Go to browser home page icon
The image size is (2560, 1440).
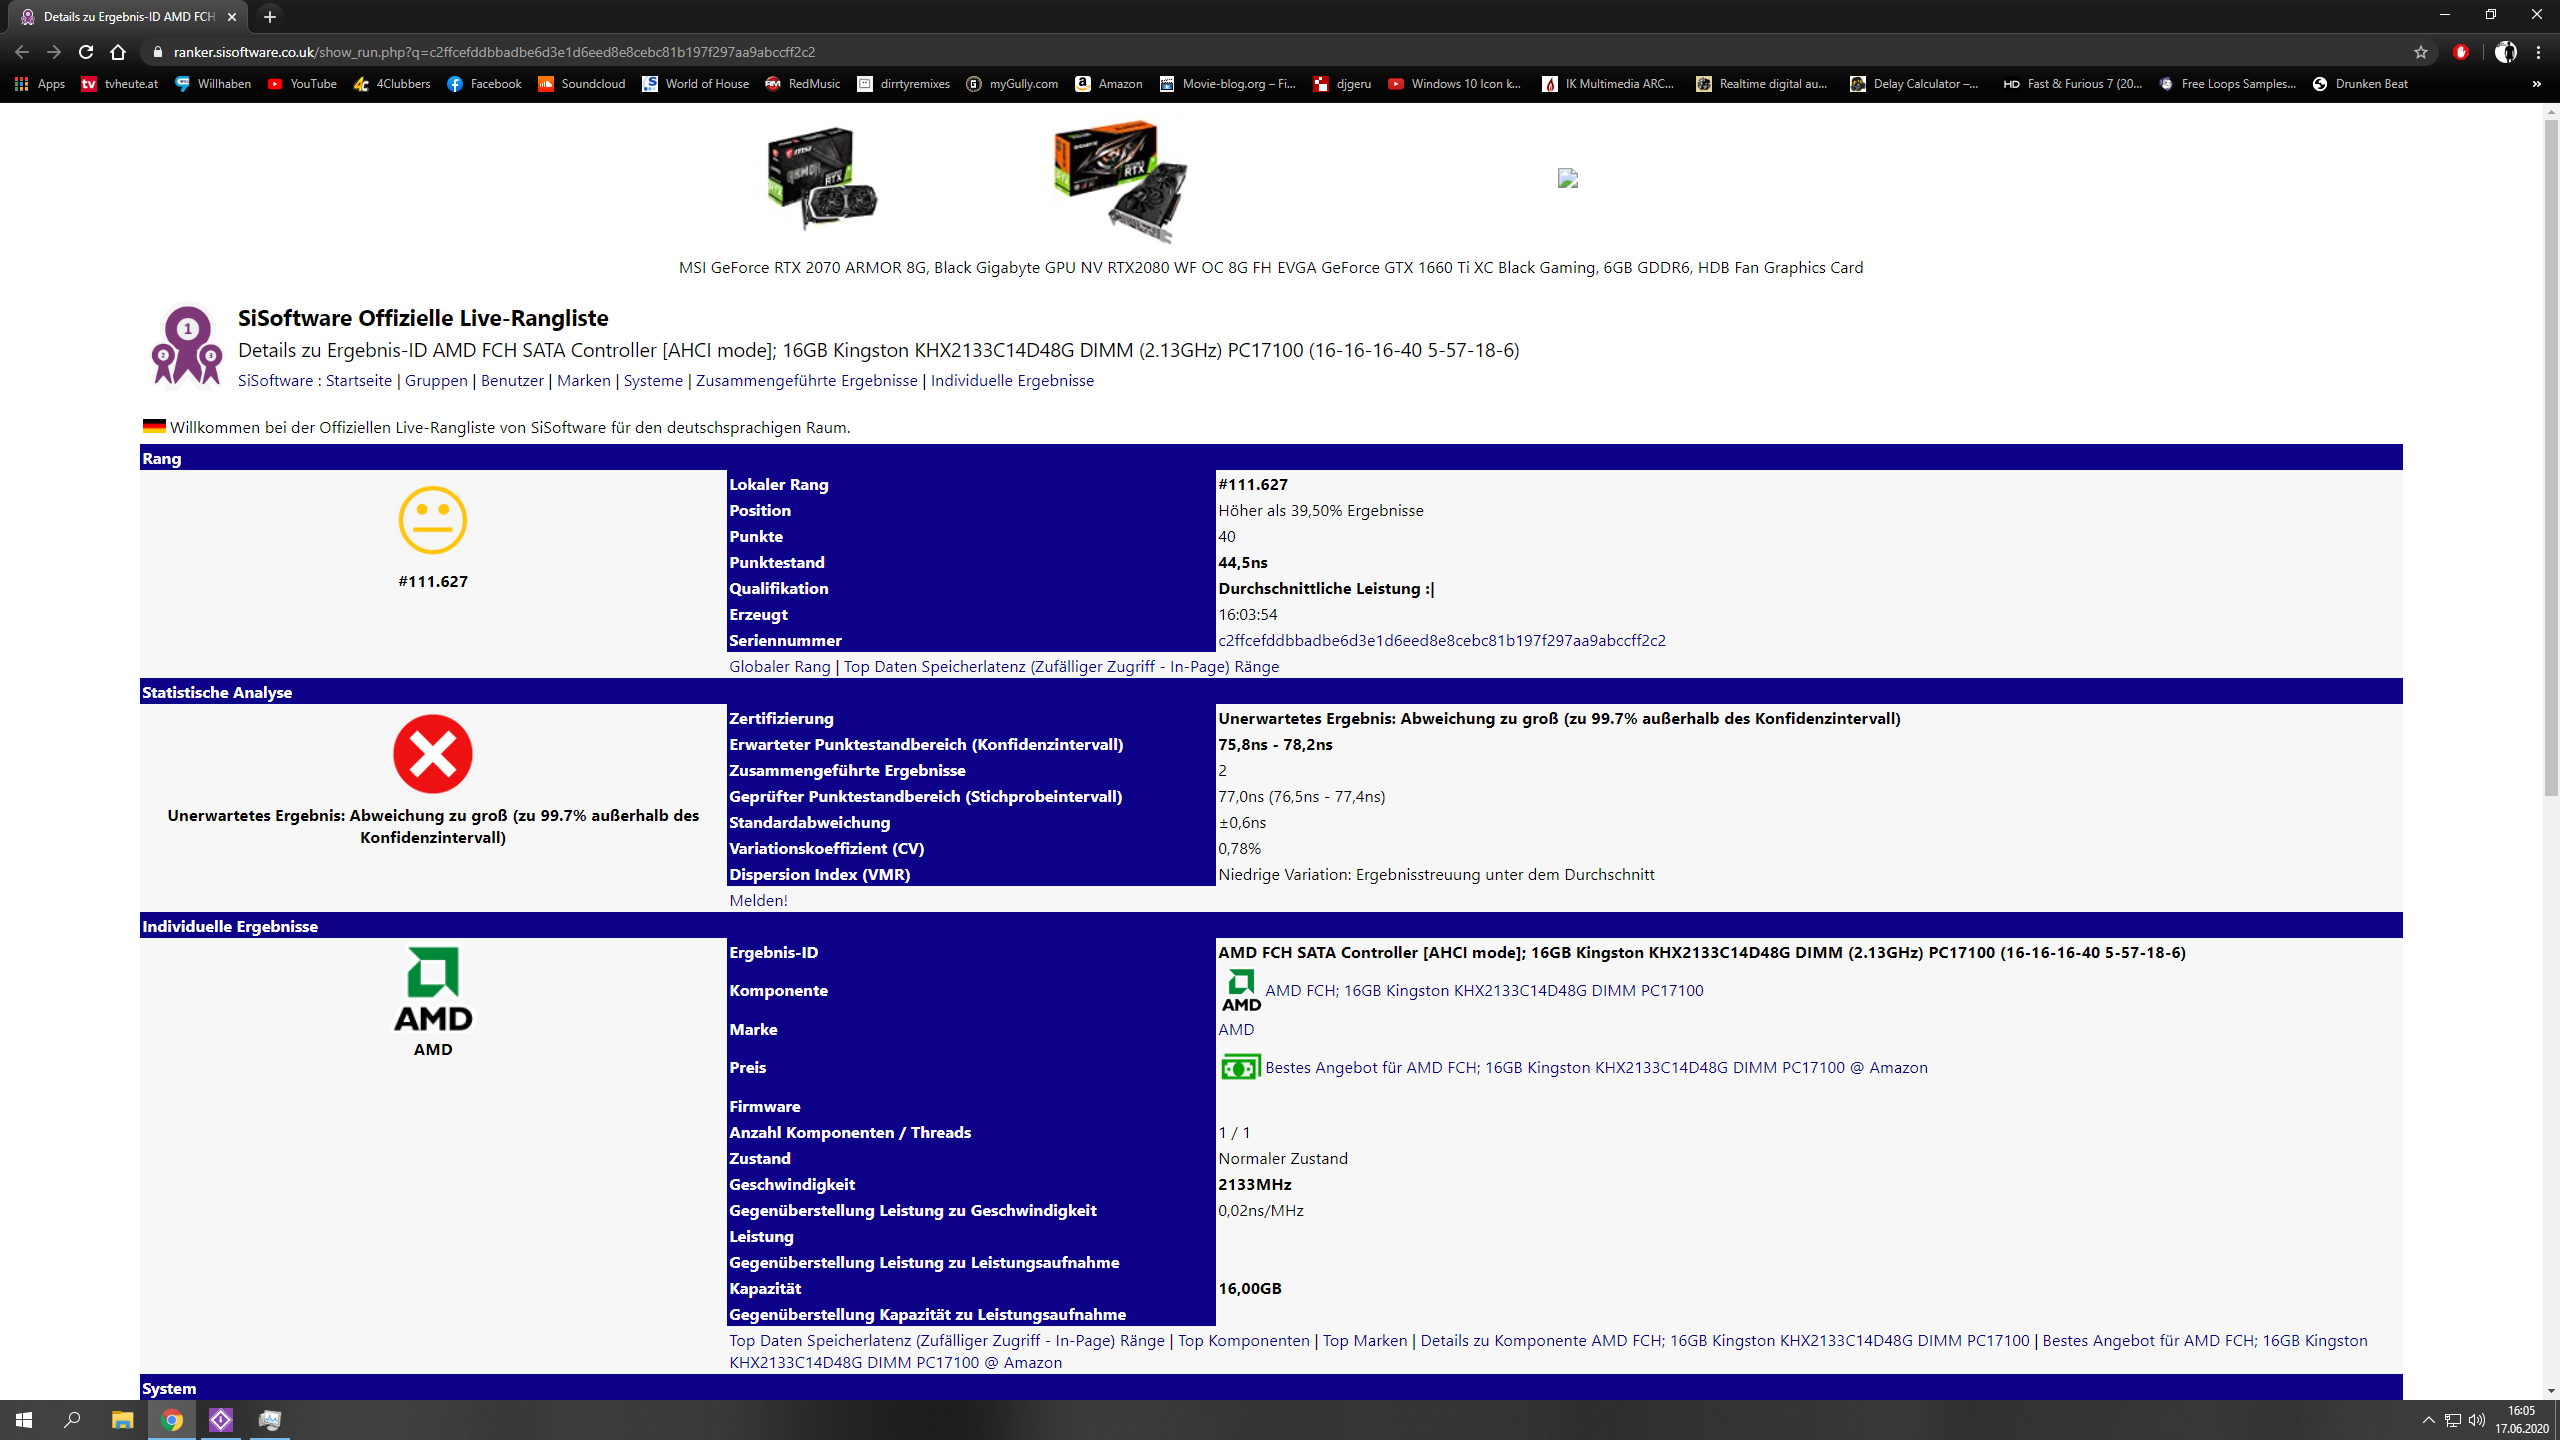pyautogui.click(x=118, y=52)
